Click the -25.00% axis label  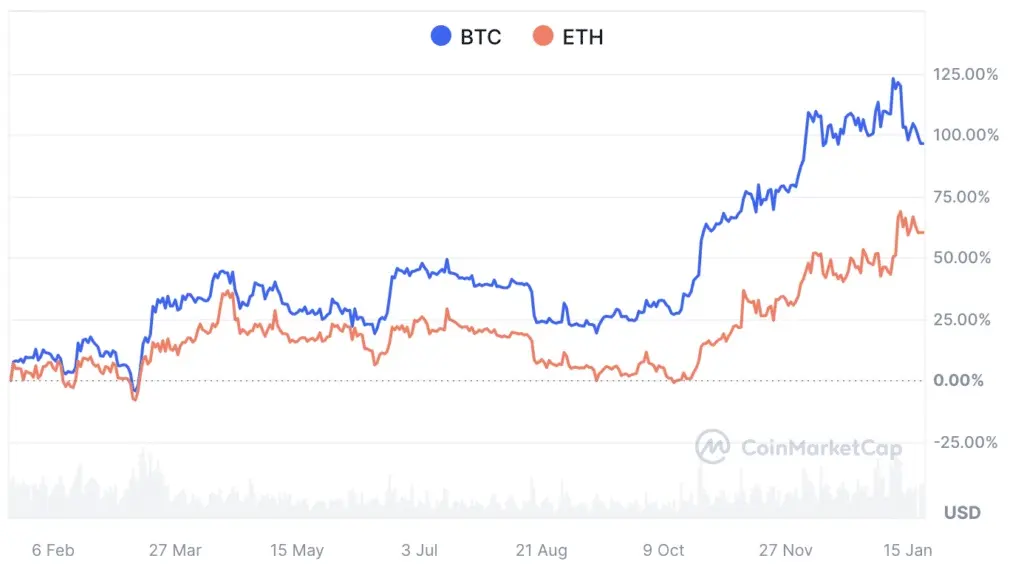(x=965, y=443)
